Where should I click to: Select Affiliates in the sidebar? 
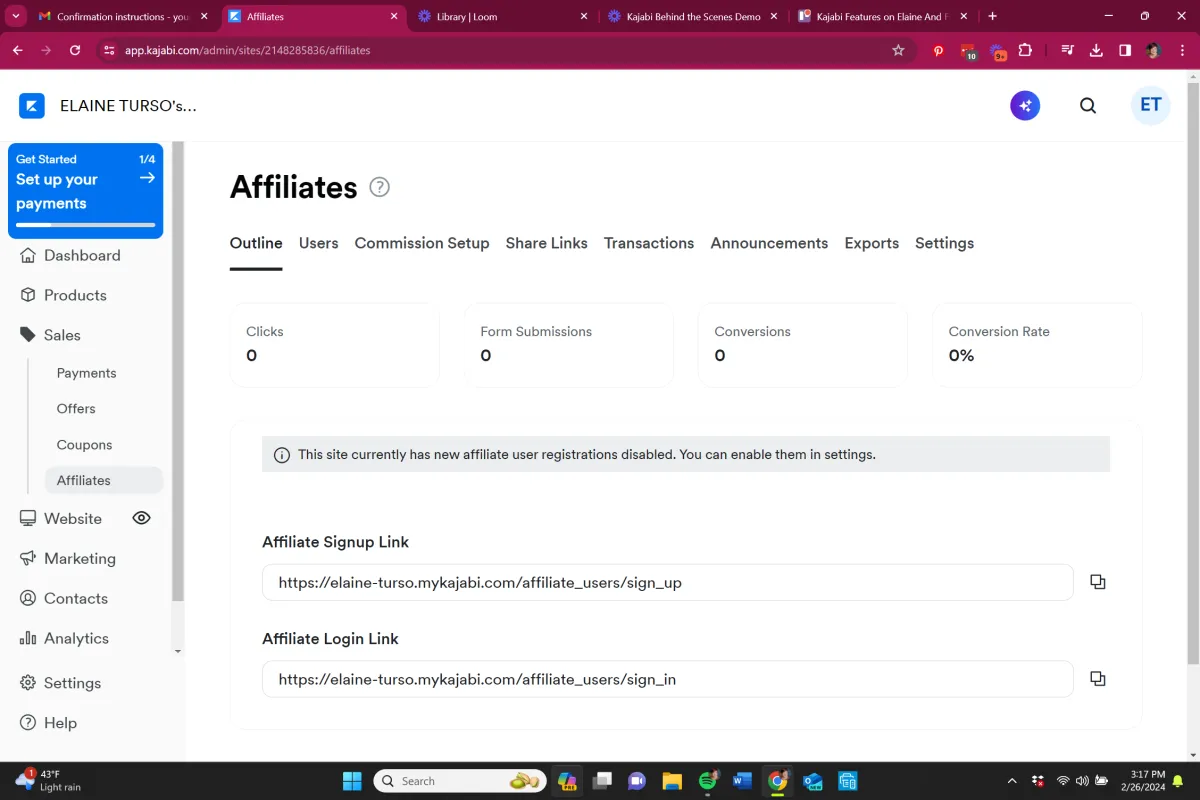tap(104, 480)
